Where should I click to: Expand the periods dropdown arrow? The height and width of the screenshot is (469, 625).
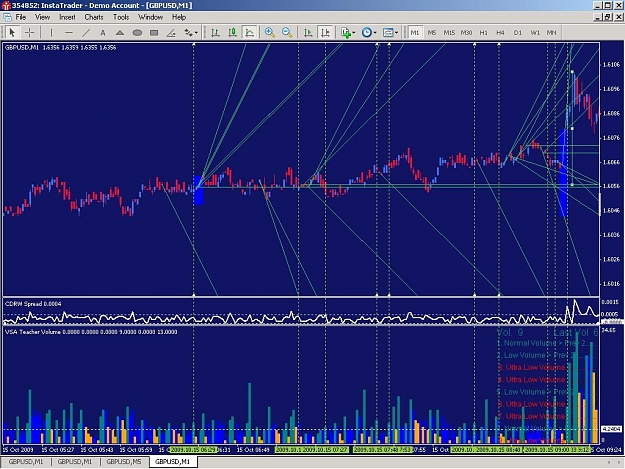[x=375, y=33]
